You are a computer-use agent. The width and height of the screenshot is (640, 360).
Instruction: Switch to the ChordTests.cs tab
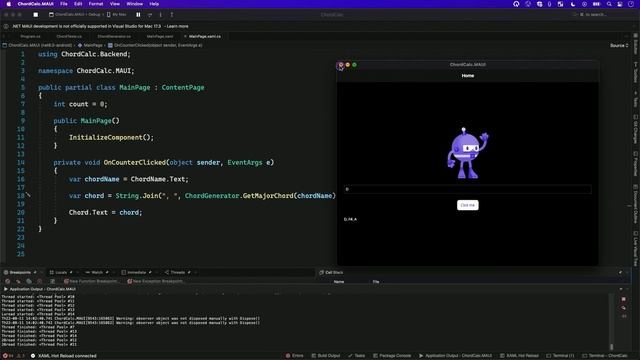[69, 36]
